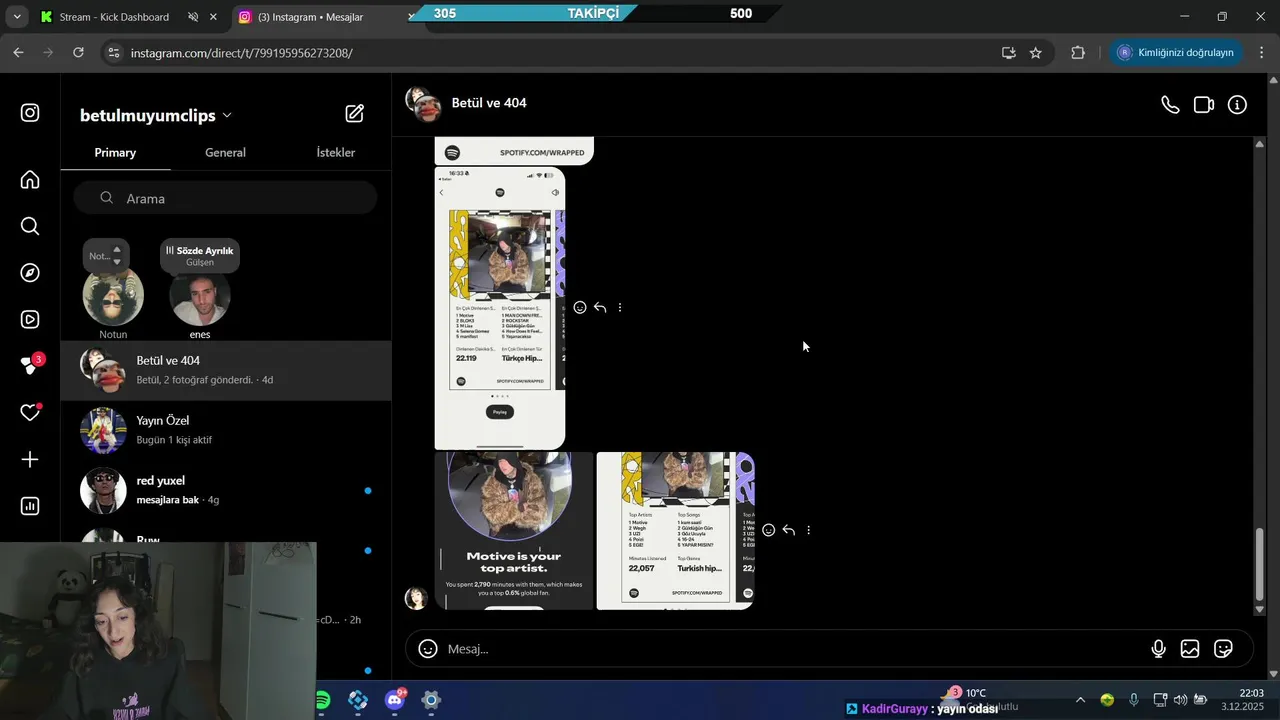Open taskbar volume speaker icon
The height and width of the screenshot is (720, 1280).
coord(1180,700)
